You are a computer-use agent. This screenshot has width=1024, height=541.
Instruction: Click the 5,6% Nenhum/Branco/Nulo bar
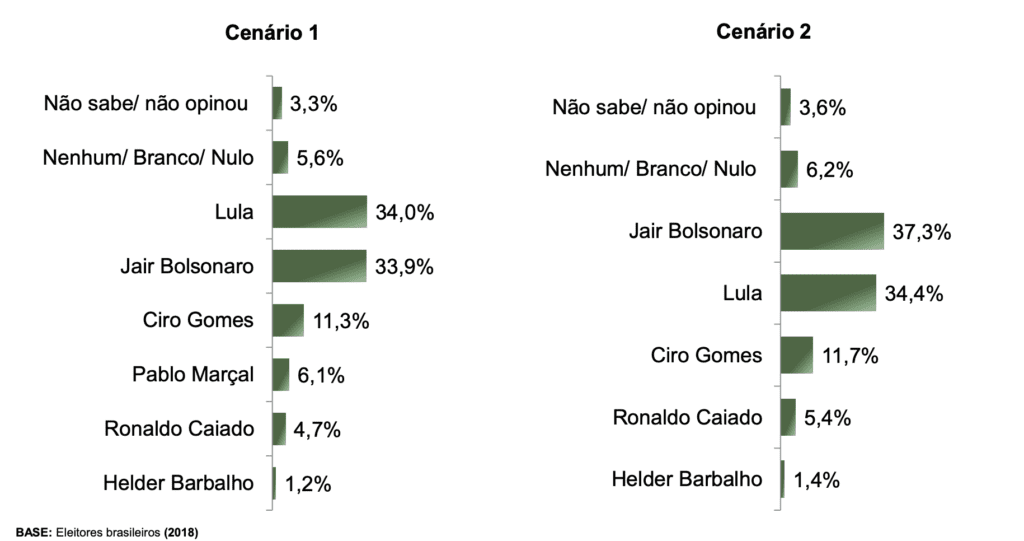tap(280, 157)
